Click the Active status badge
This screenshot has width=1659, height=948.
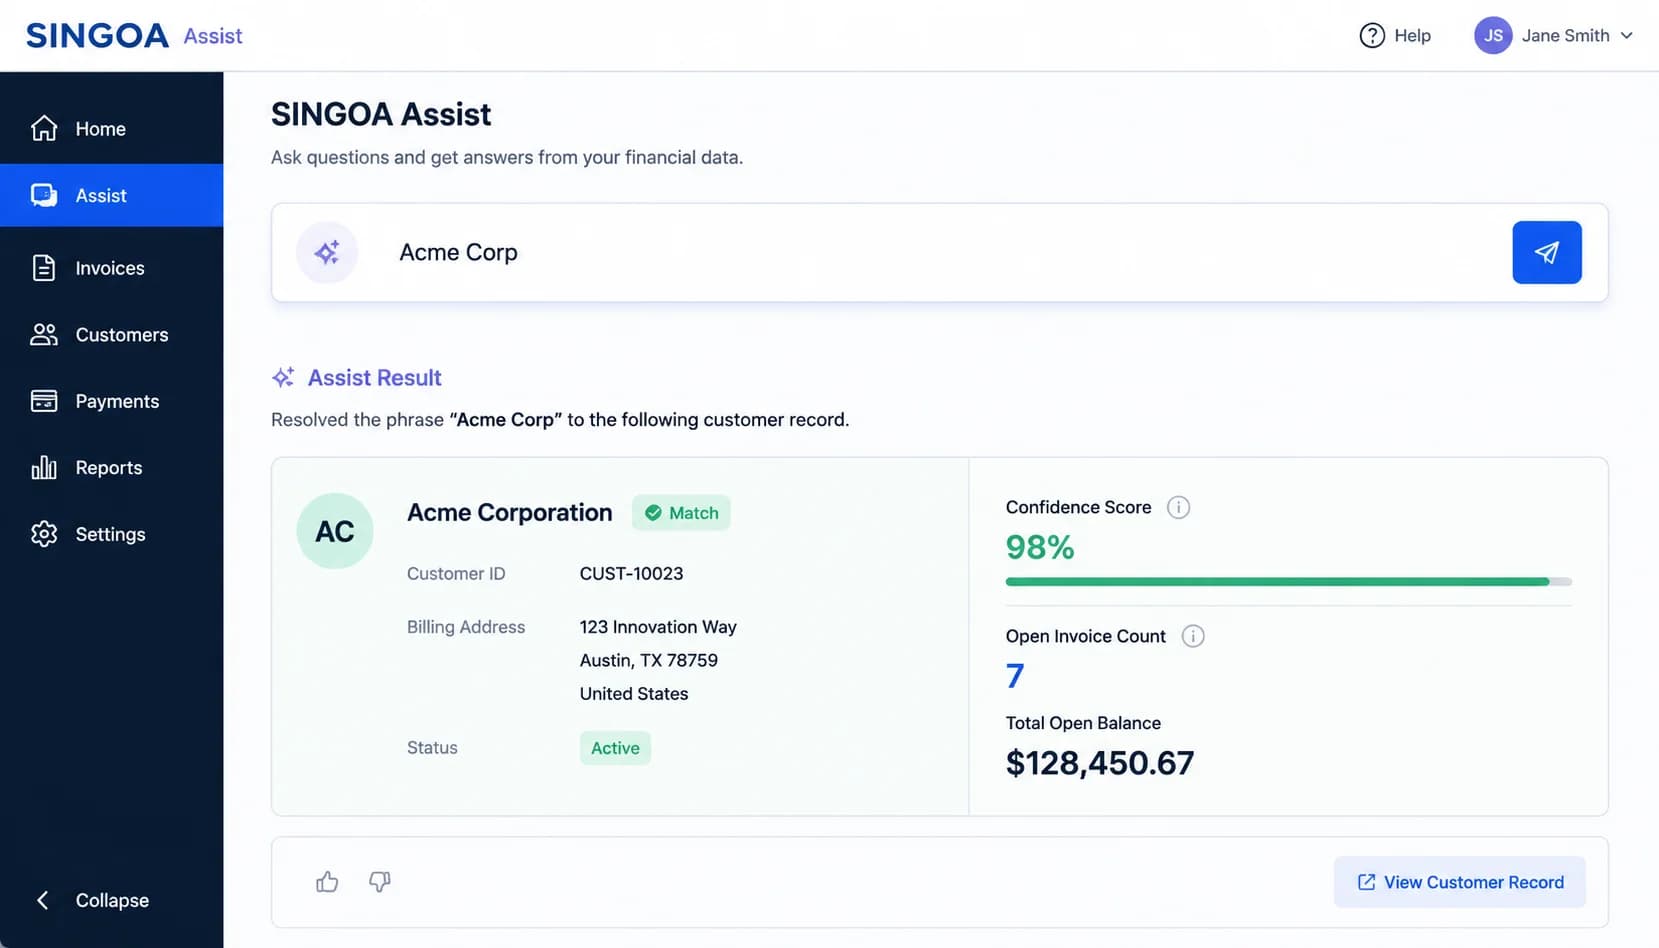click(615, 748)
